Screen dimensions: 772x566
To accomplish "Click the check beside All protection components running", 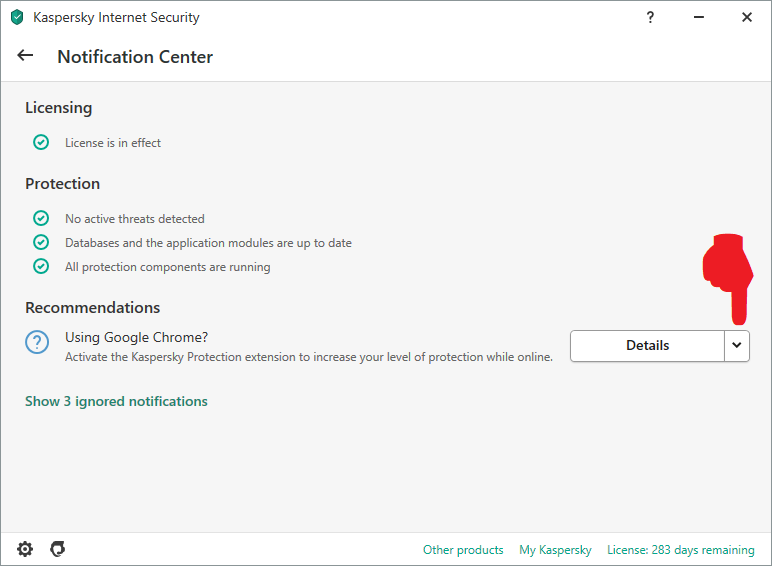I will pyautogui.click(x=41, y=267).
